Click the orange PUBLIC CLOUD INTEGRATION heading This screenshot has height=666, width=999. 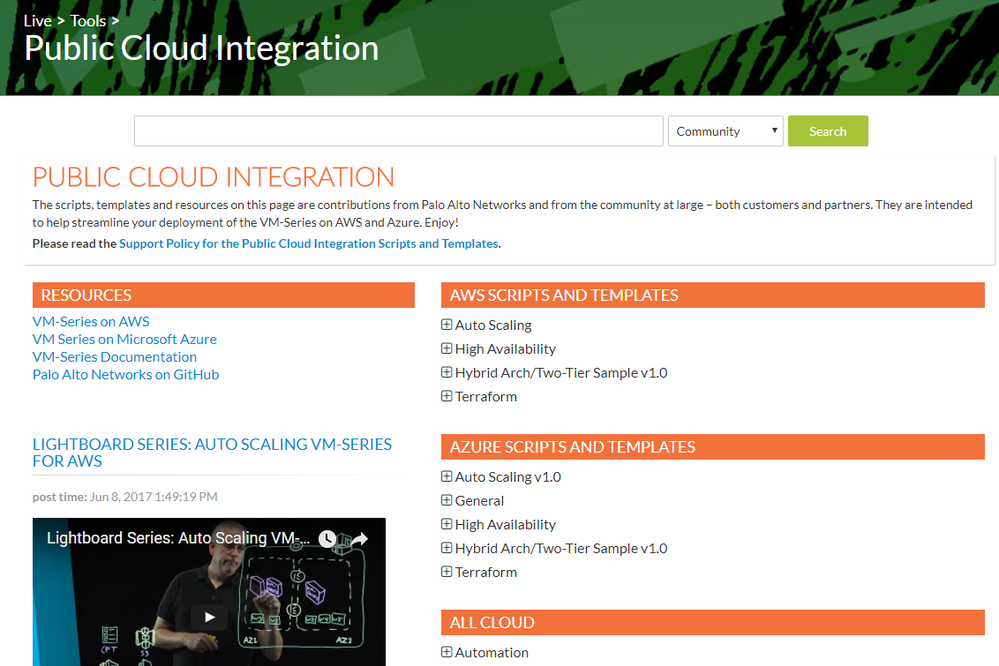(x=213, y=177)
